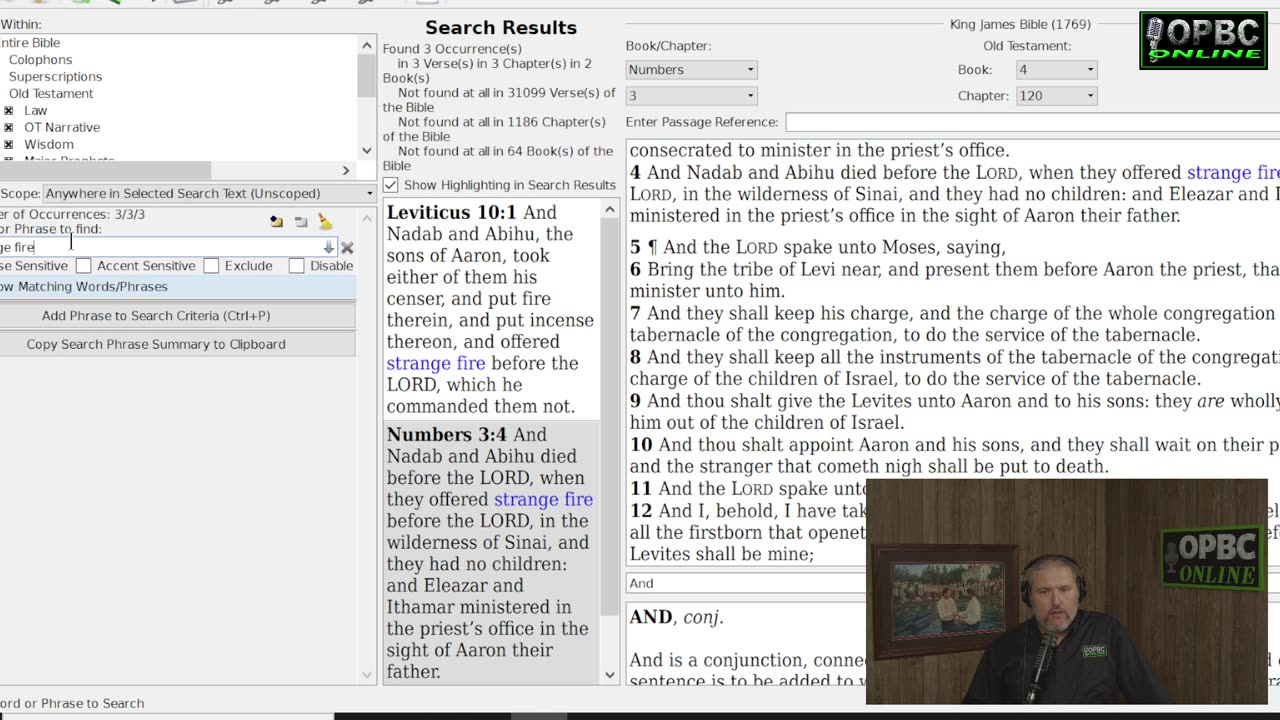Viewport: 1280px width, 720px height.
Task: Enable the Exclude checkbox
Action: pos(211,266)
